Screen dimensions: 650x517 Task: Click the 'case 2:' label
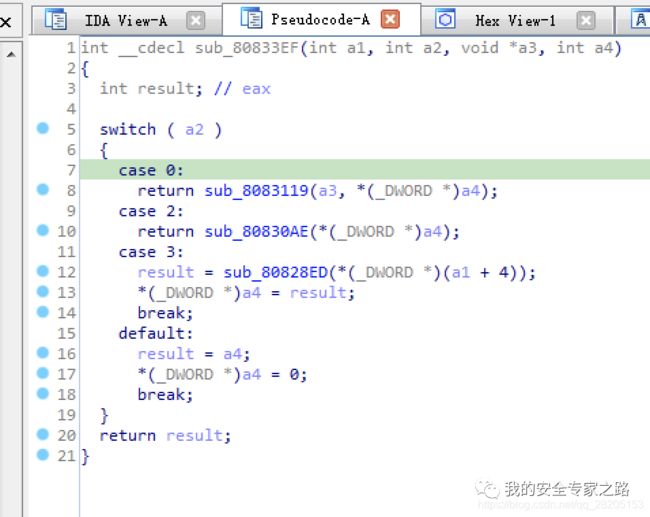pos(150,211)
